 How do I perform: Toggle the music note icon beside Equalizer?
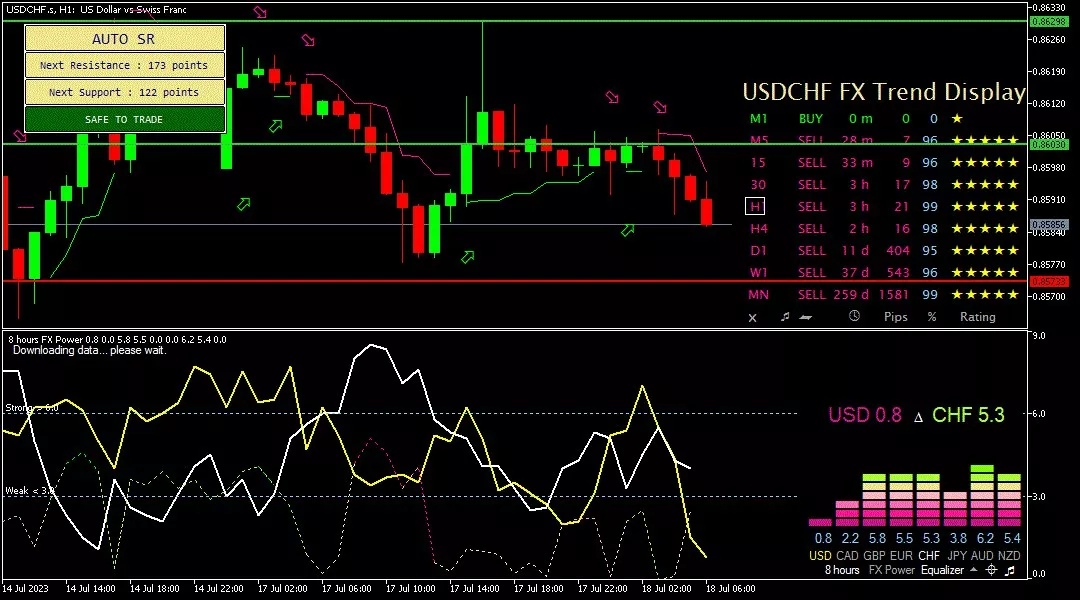tap(1010, 570)
